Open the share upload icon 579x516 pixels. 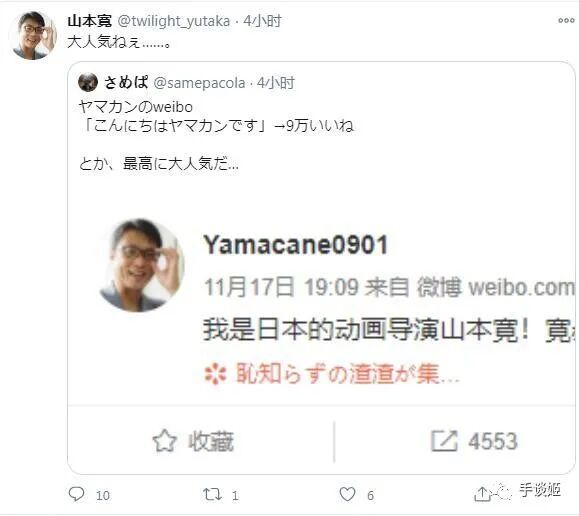pyautogui.click(x=482, y=494)
